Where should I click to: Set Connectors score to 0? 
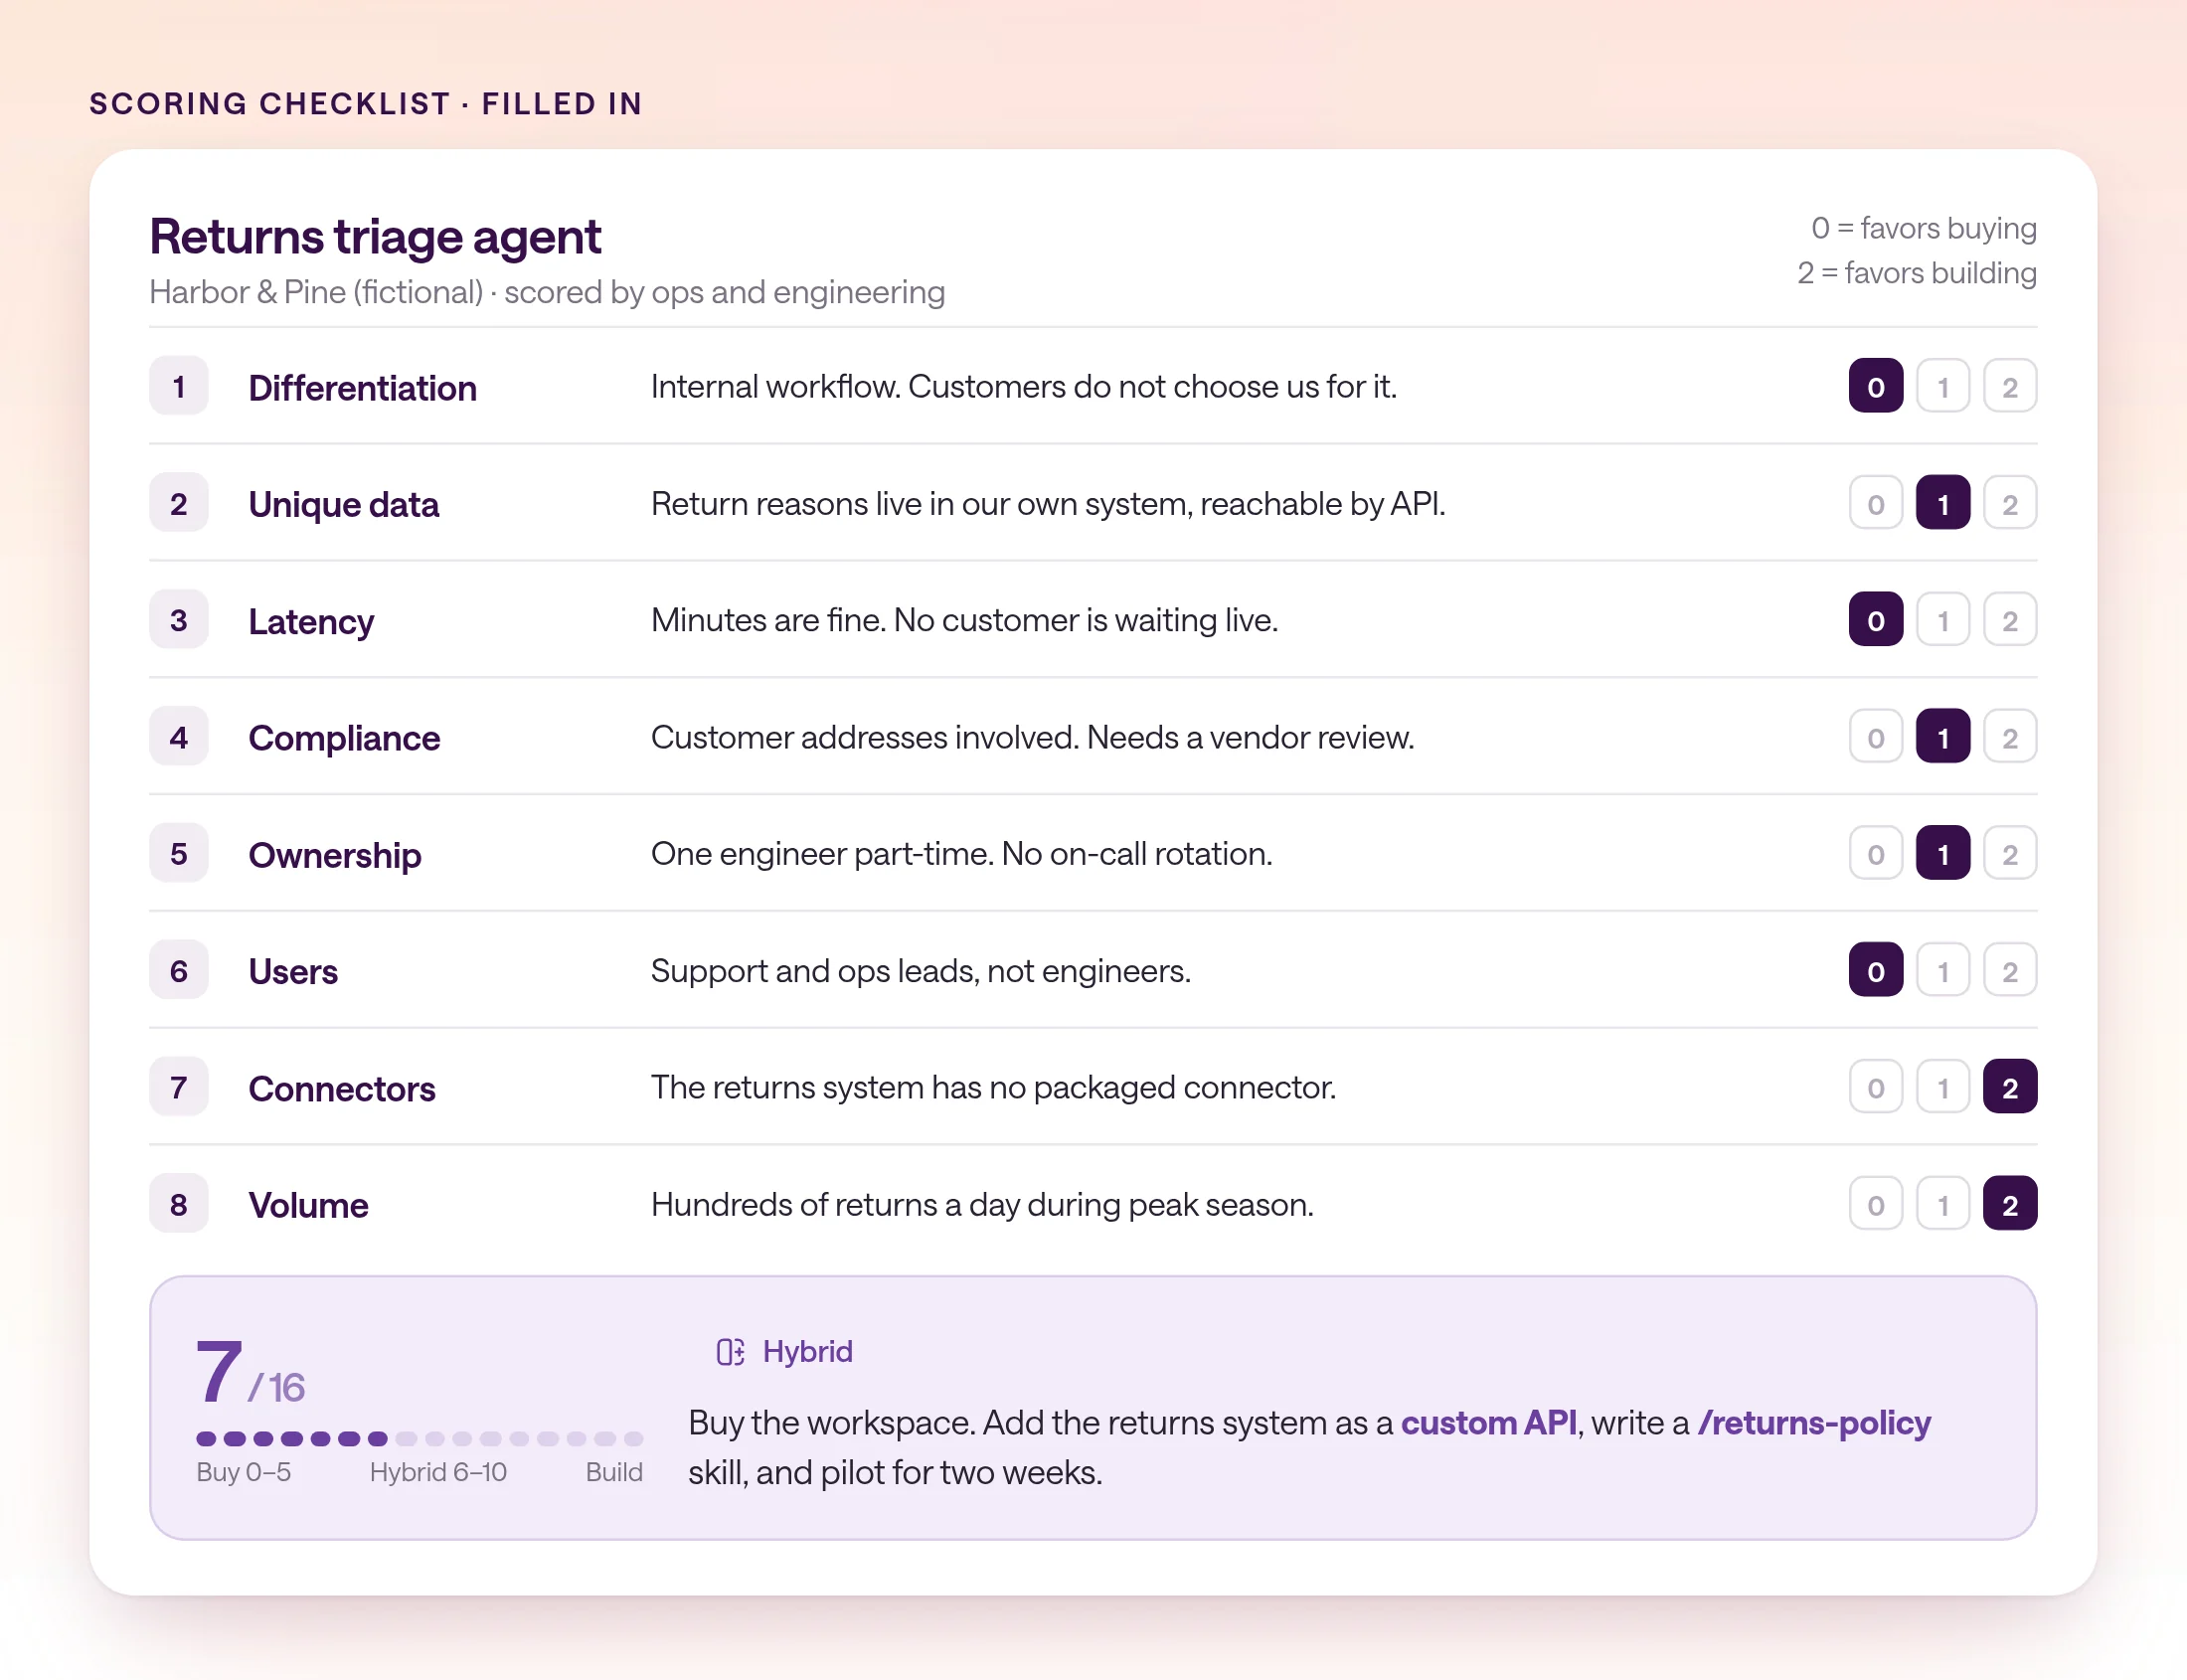[x=1875, y=1087]
